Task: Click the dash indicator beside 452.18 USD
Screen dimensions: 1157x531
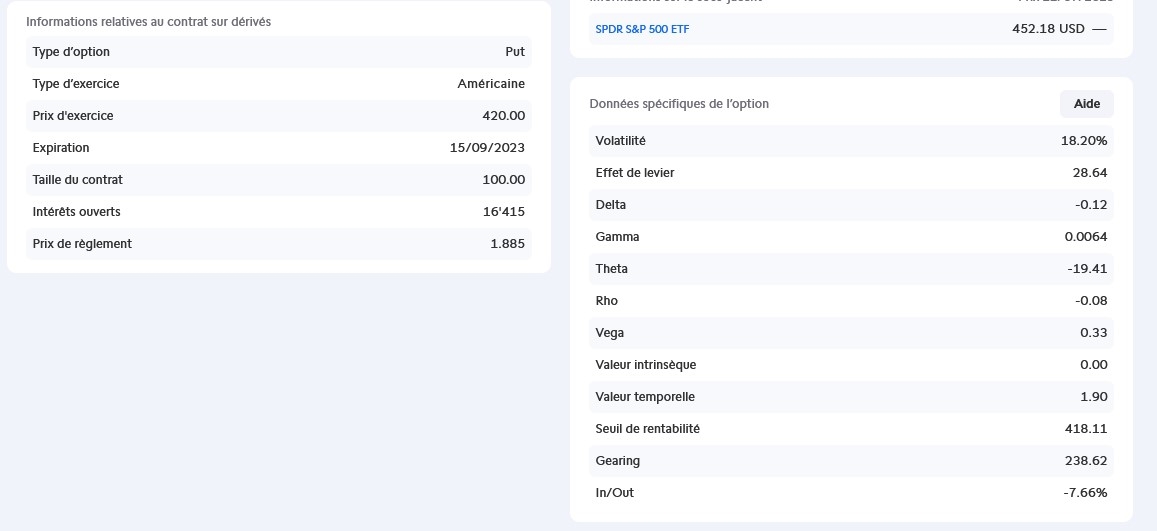Action: click(1099, 29)
